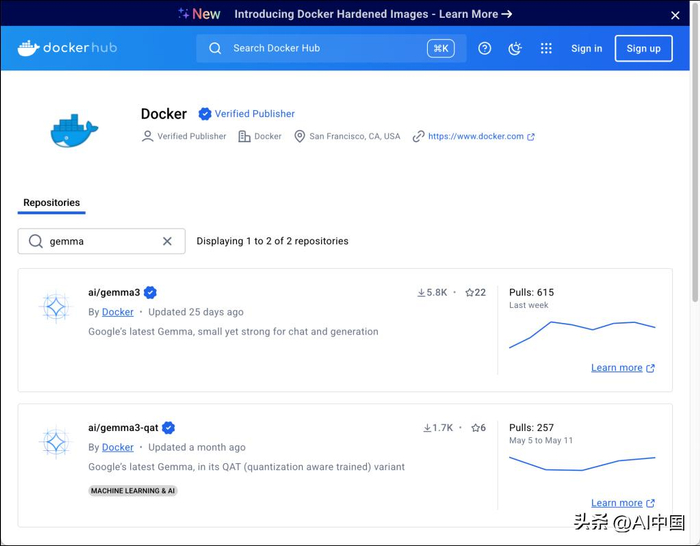Click the Docker Hub logo

coord(67,48)
